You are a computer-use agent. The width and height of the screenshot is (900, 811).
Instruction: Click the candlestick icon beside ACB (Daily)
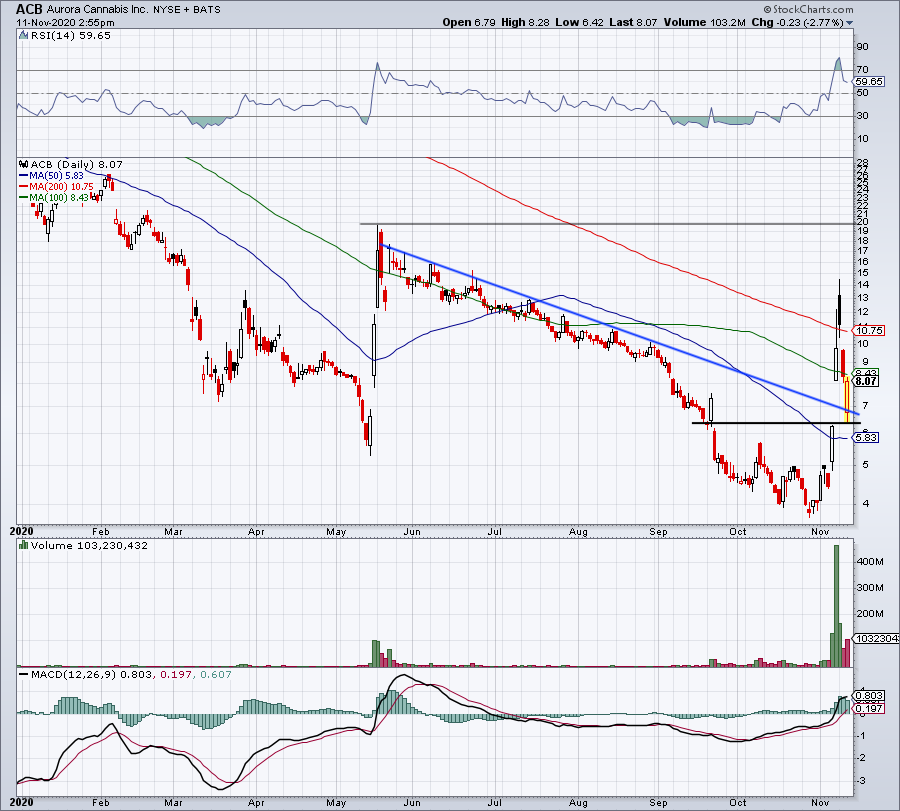tap(24, 165)
